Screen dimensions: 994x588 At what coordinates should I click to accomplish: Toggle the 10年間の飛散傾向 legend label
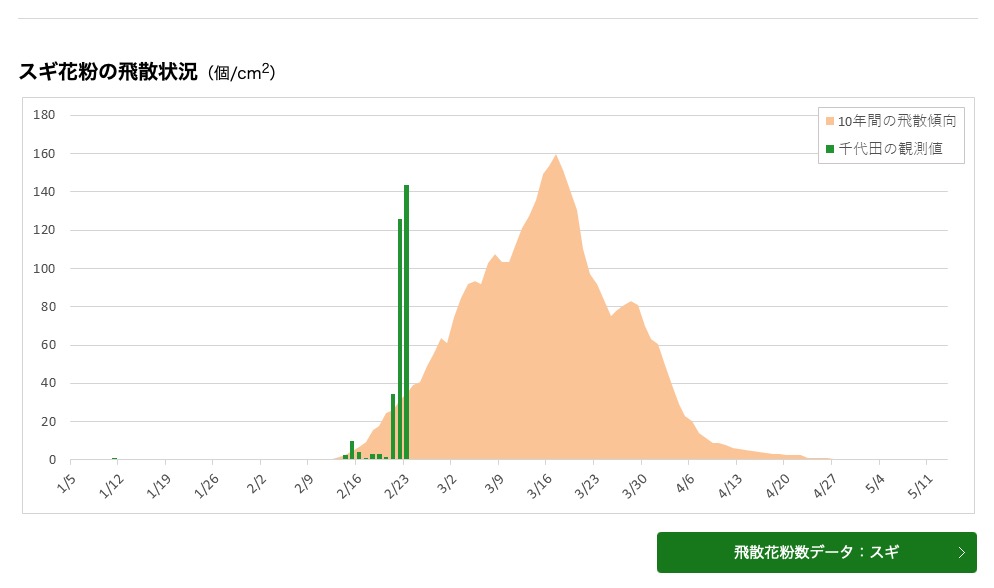pyautogui.click(x=897, y=121)
